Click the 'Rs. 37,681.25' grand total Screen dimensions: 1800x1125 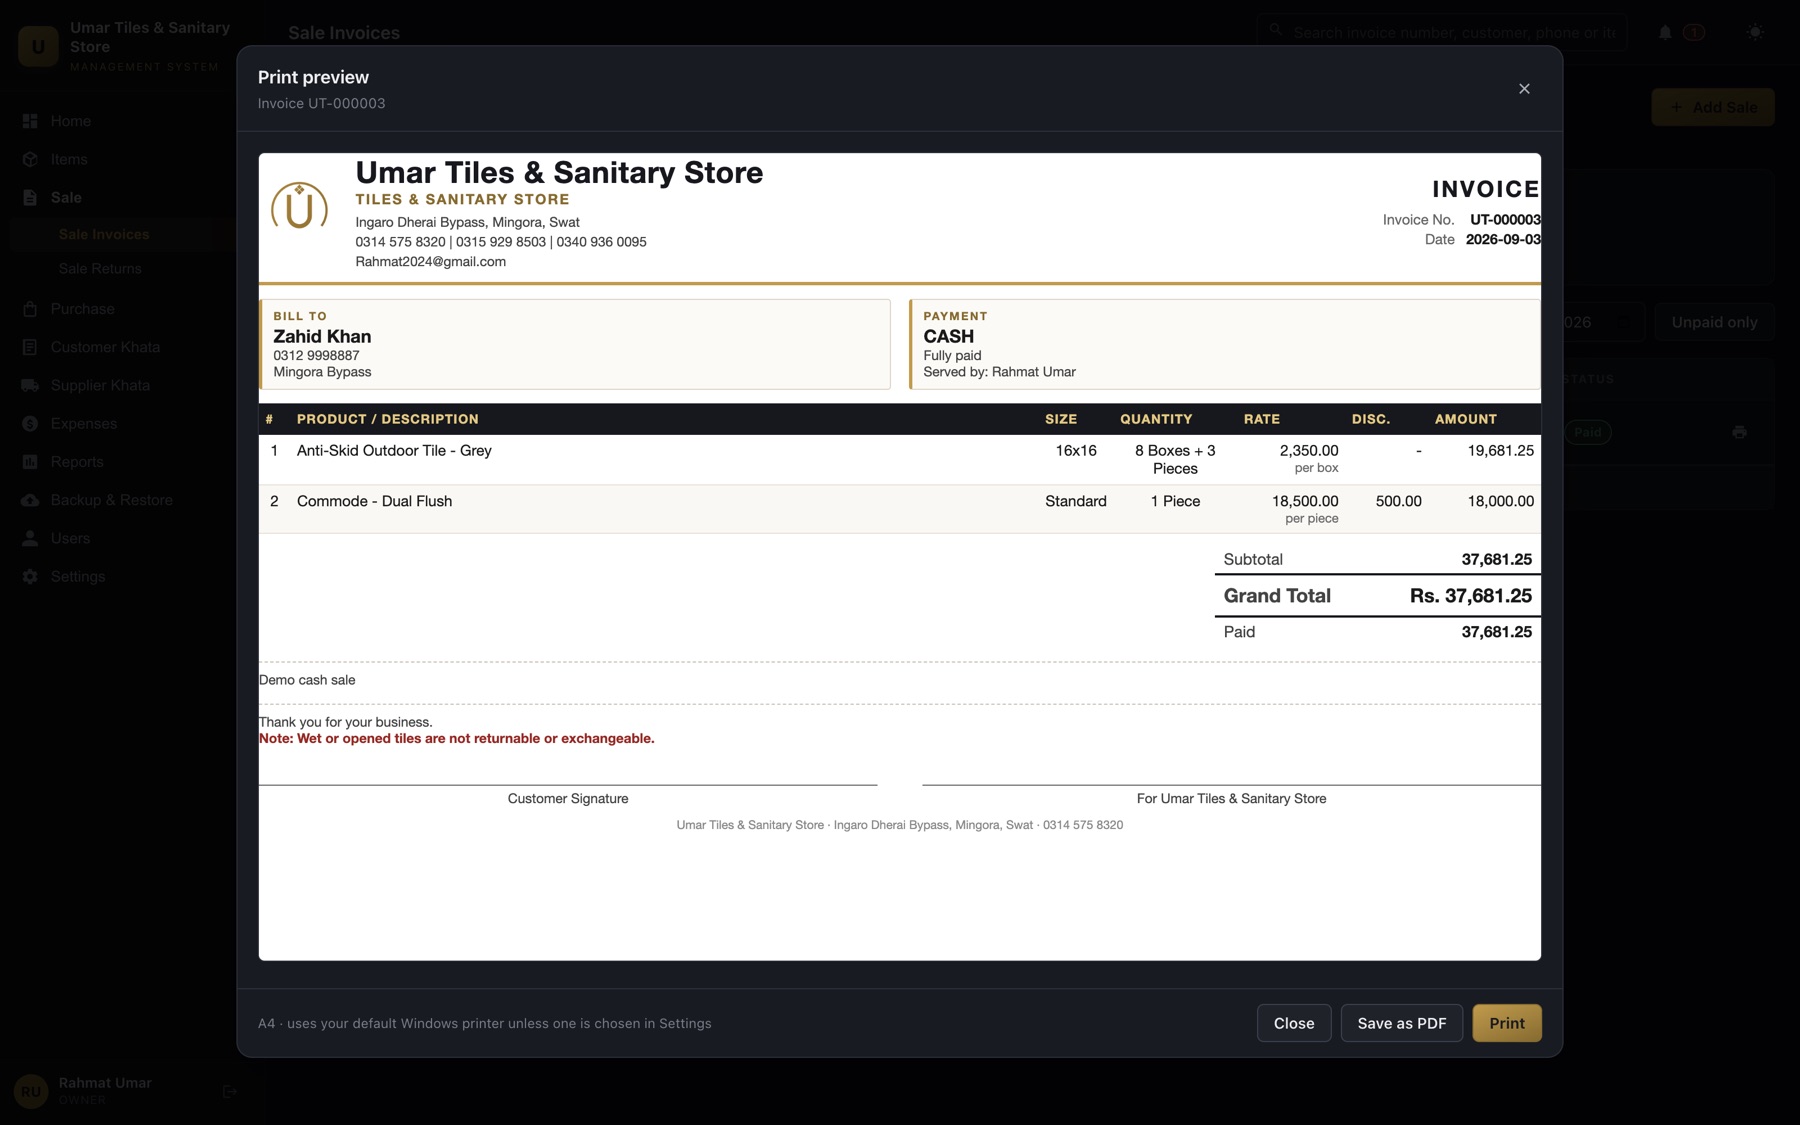click(1471, 596)
